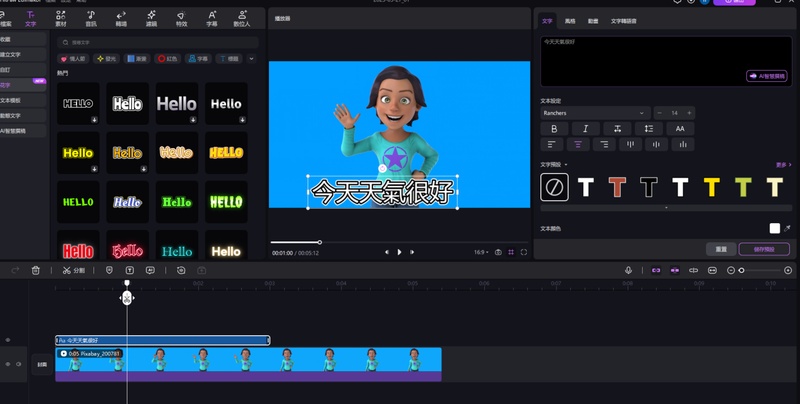Play the preview video

coord(399,252)
